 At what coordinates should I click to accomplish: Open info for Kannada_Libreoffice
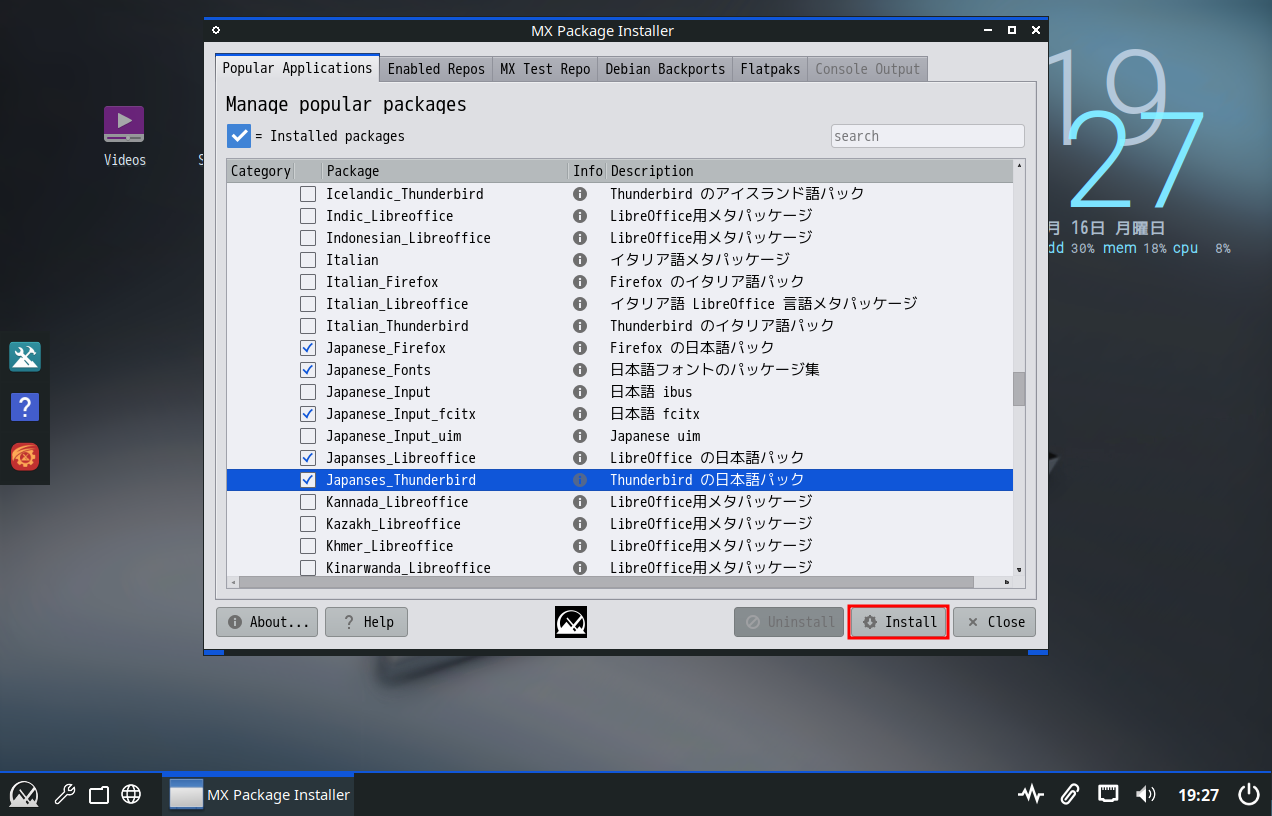(579, 502)
